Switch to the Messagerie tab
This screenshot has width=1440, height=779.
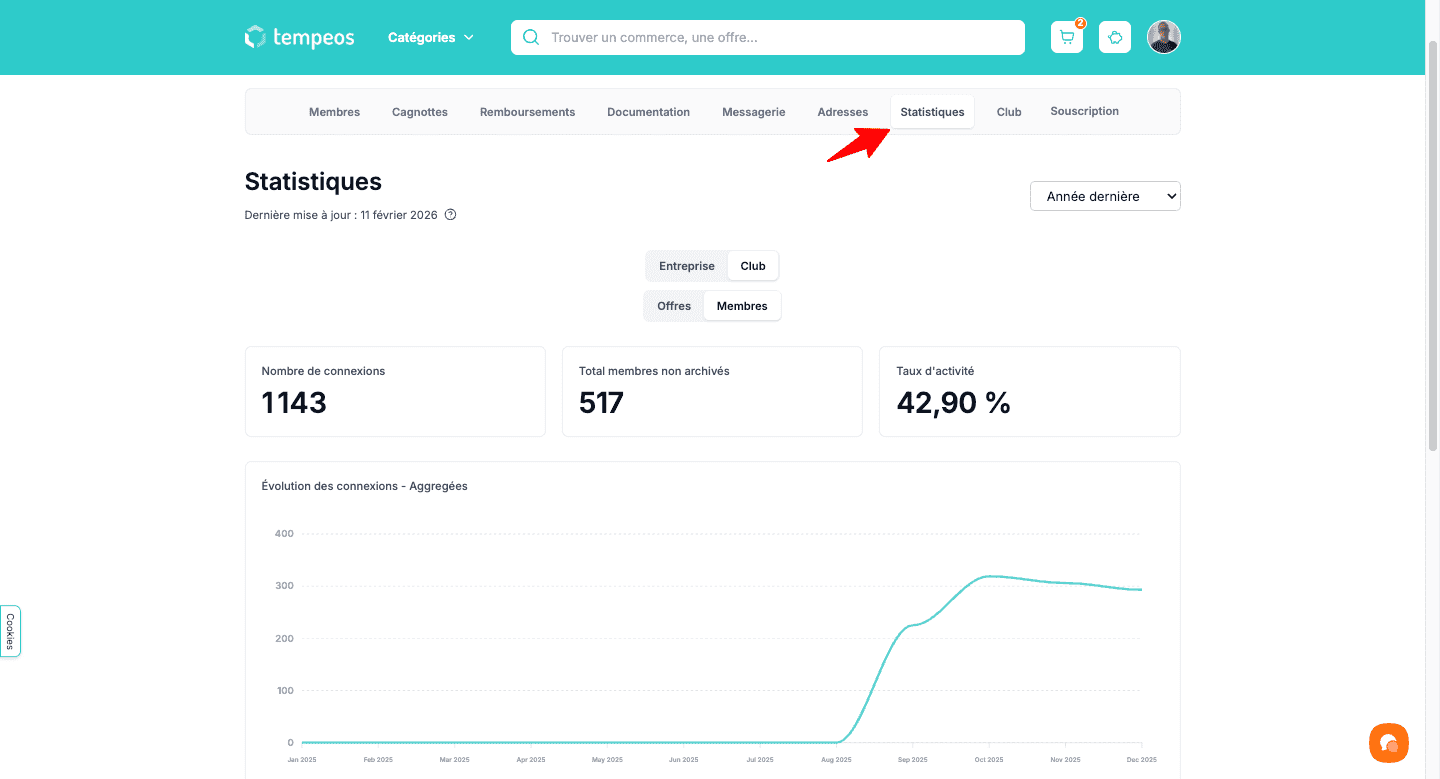[x=753, y=112]
